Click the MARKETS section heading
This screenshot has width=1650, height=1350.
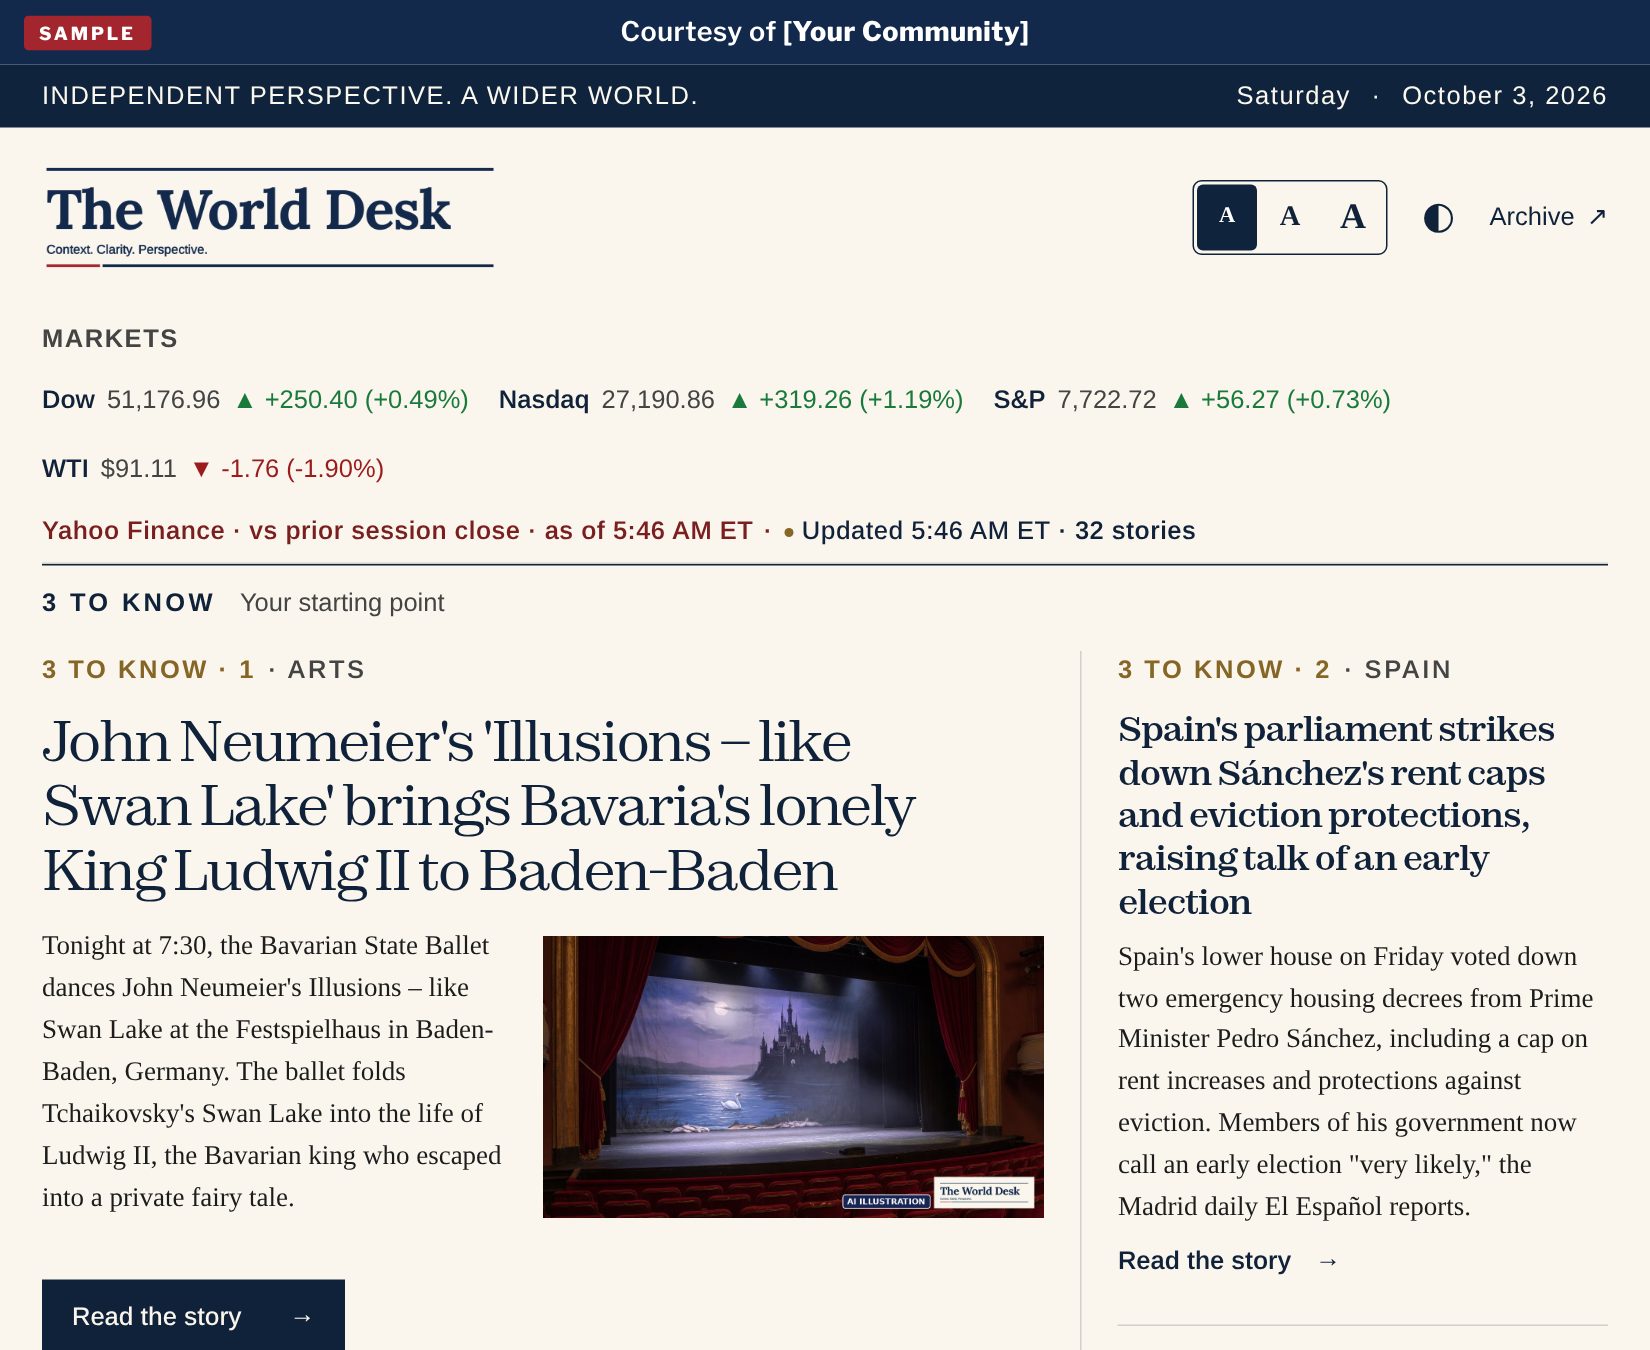tap(110, 339)
